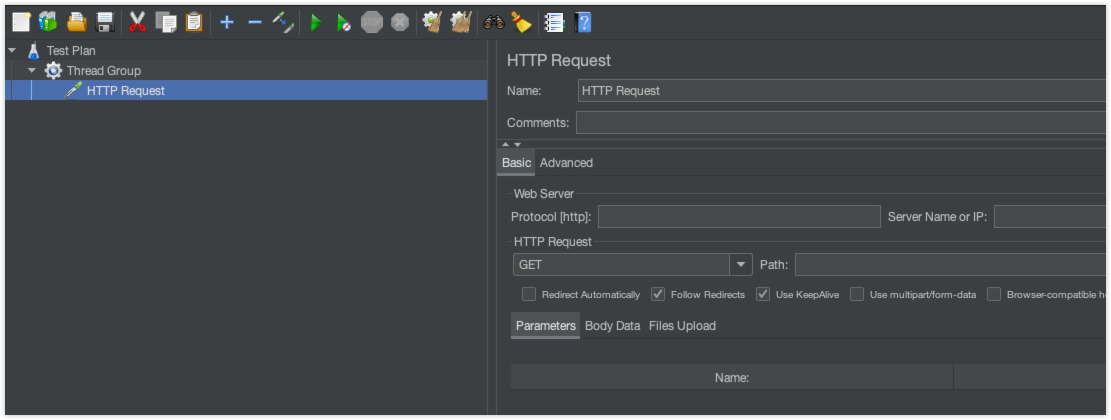The width and height of the screenshot is (1111, 420).
Task: Enable Redirect Automatically checkbox
Action: coord(529,294)
